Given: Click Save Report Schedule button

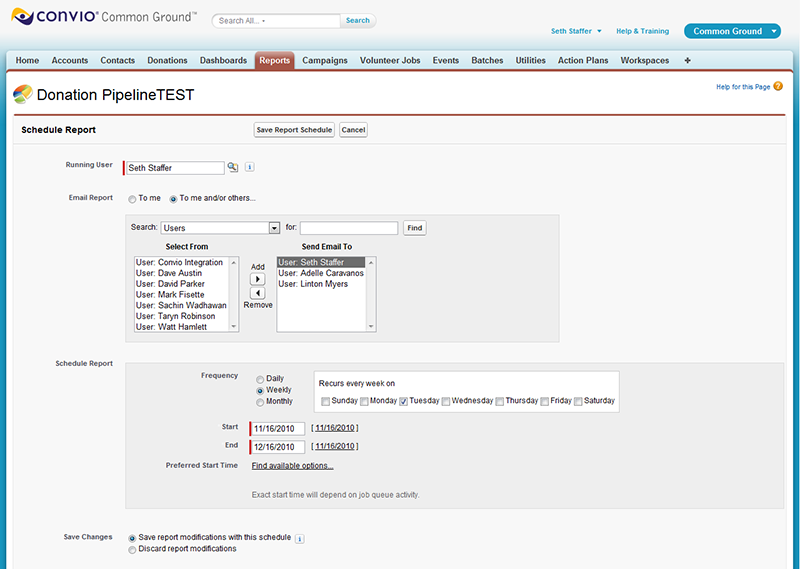Looking at the screenshot, I should 294,130.
